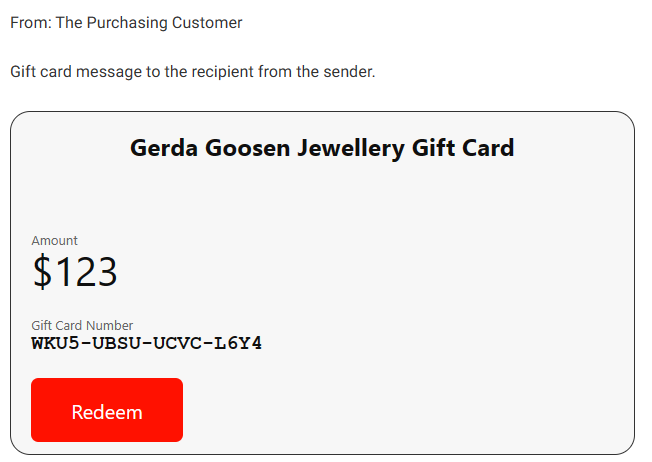Click the word Gerda in the heading
Image resolution: width=652 pixels, height=462 pixels.
coord(164,148)
